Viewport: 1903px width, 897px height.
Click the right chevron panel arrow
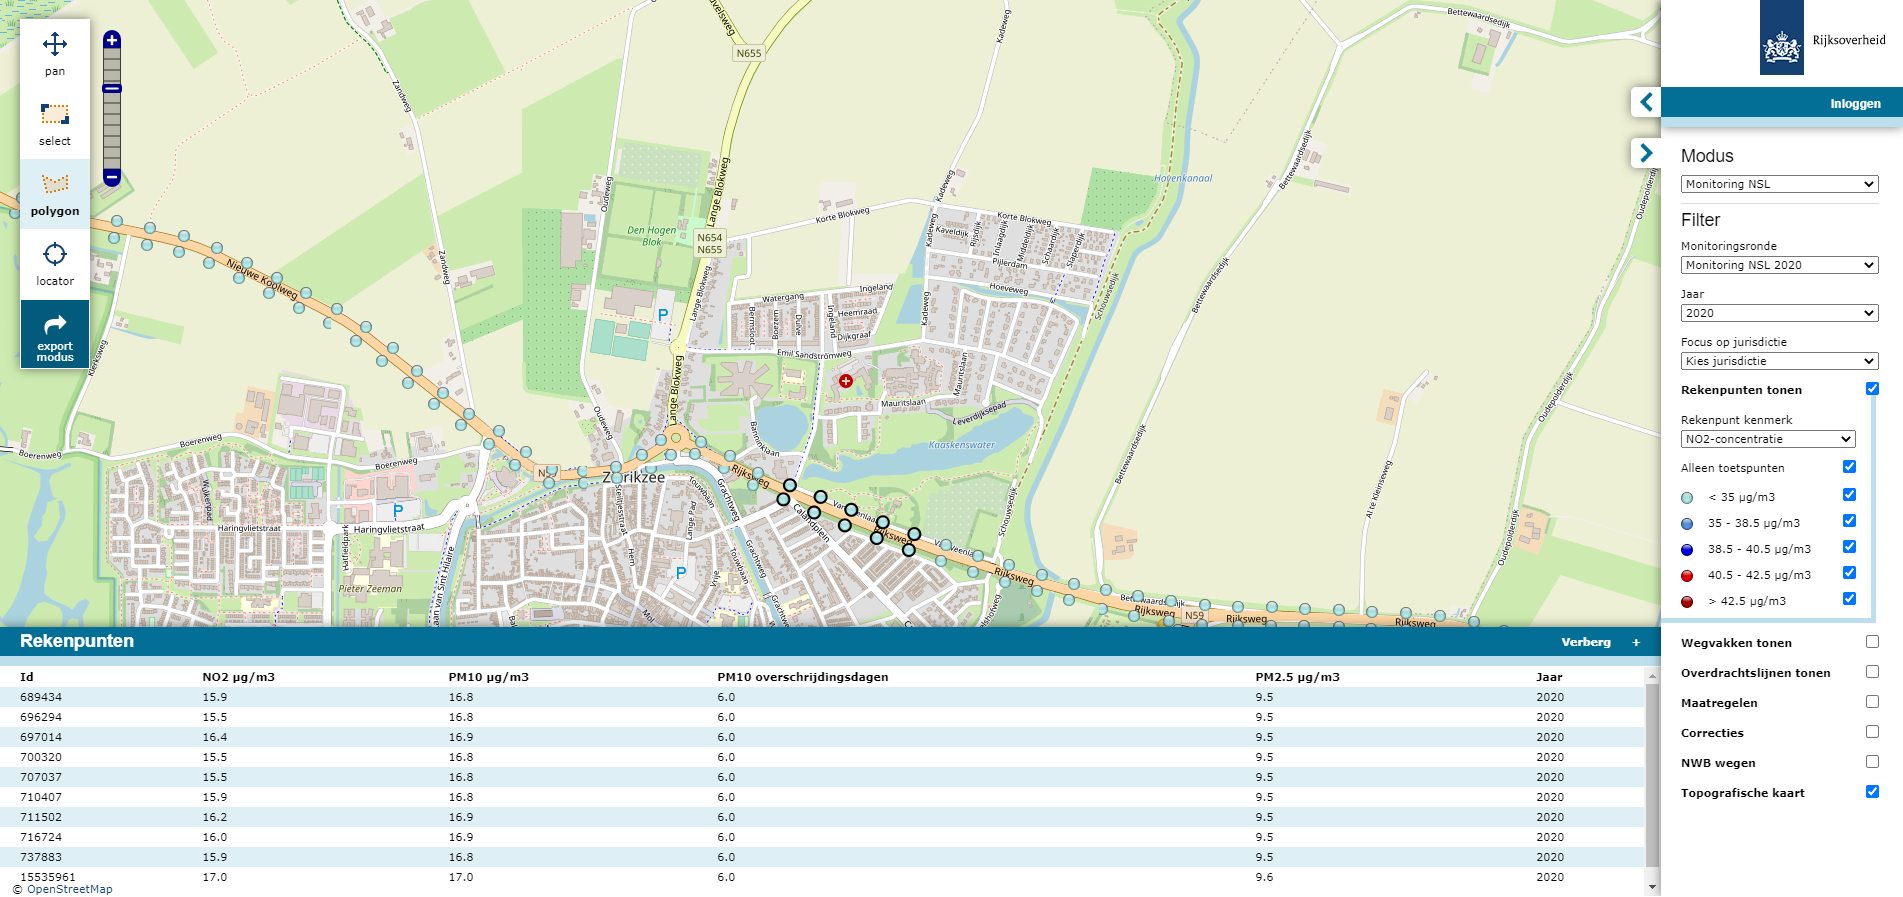[1646, 153]
